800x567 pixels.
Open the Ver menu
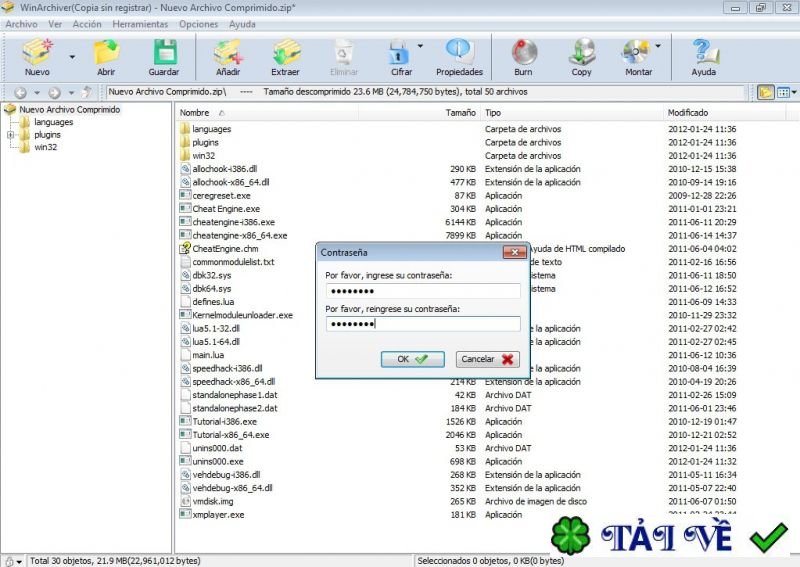55,24
